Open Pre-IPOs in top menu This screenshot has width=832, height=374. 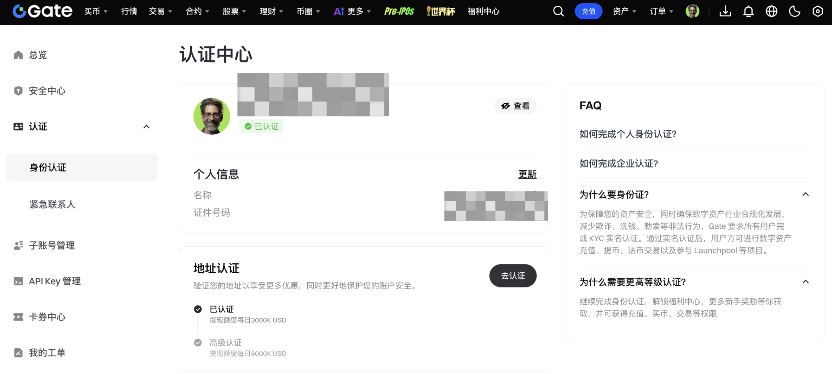point(399,11)
